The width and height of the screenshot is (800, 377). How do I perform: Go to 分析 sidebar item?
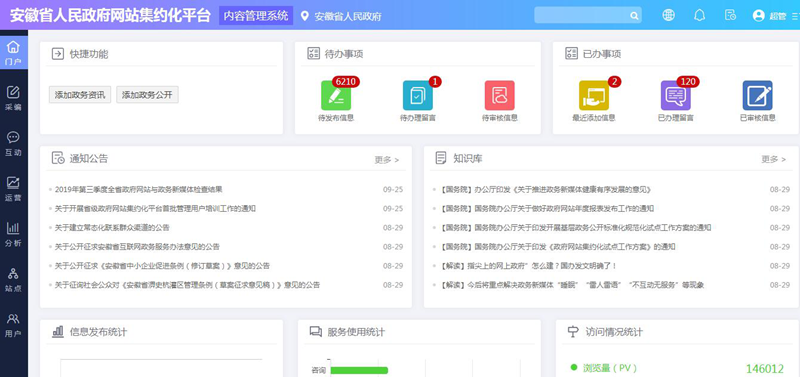(x=13, y=234)
